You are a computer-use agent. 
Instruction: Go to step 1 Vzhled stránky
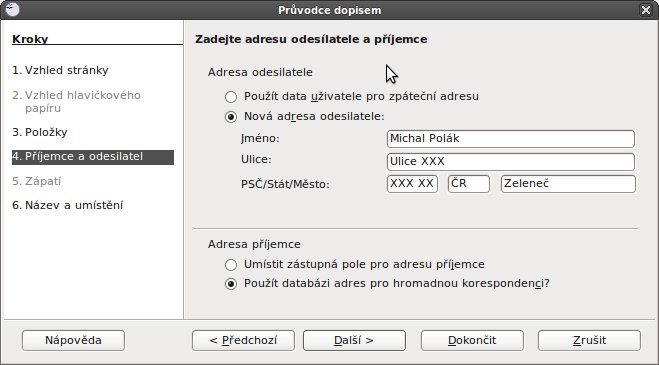tap(60, 70)
